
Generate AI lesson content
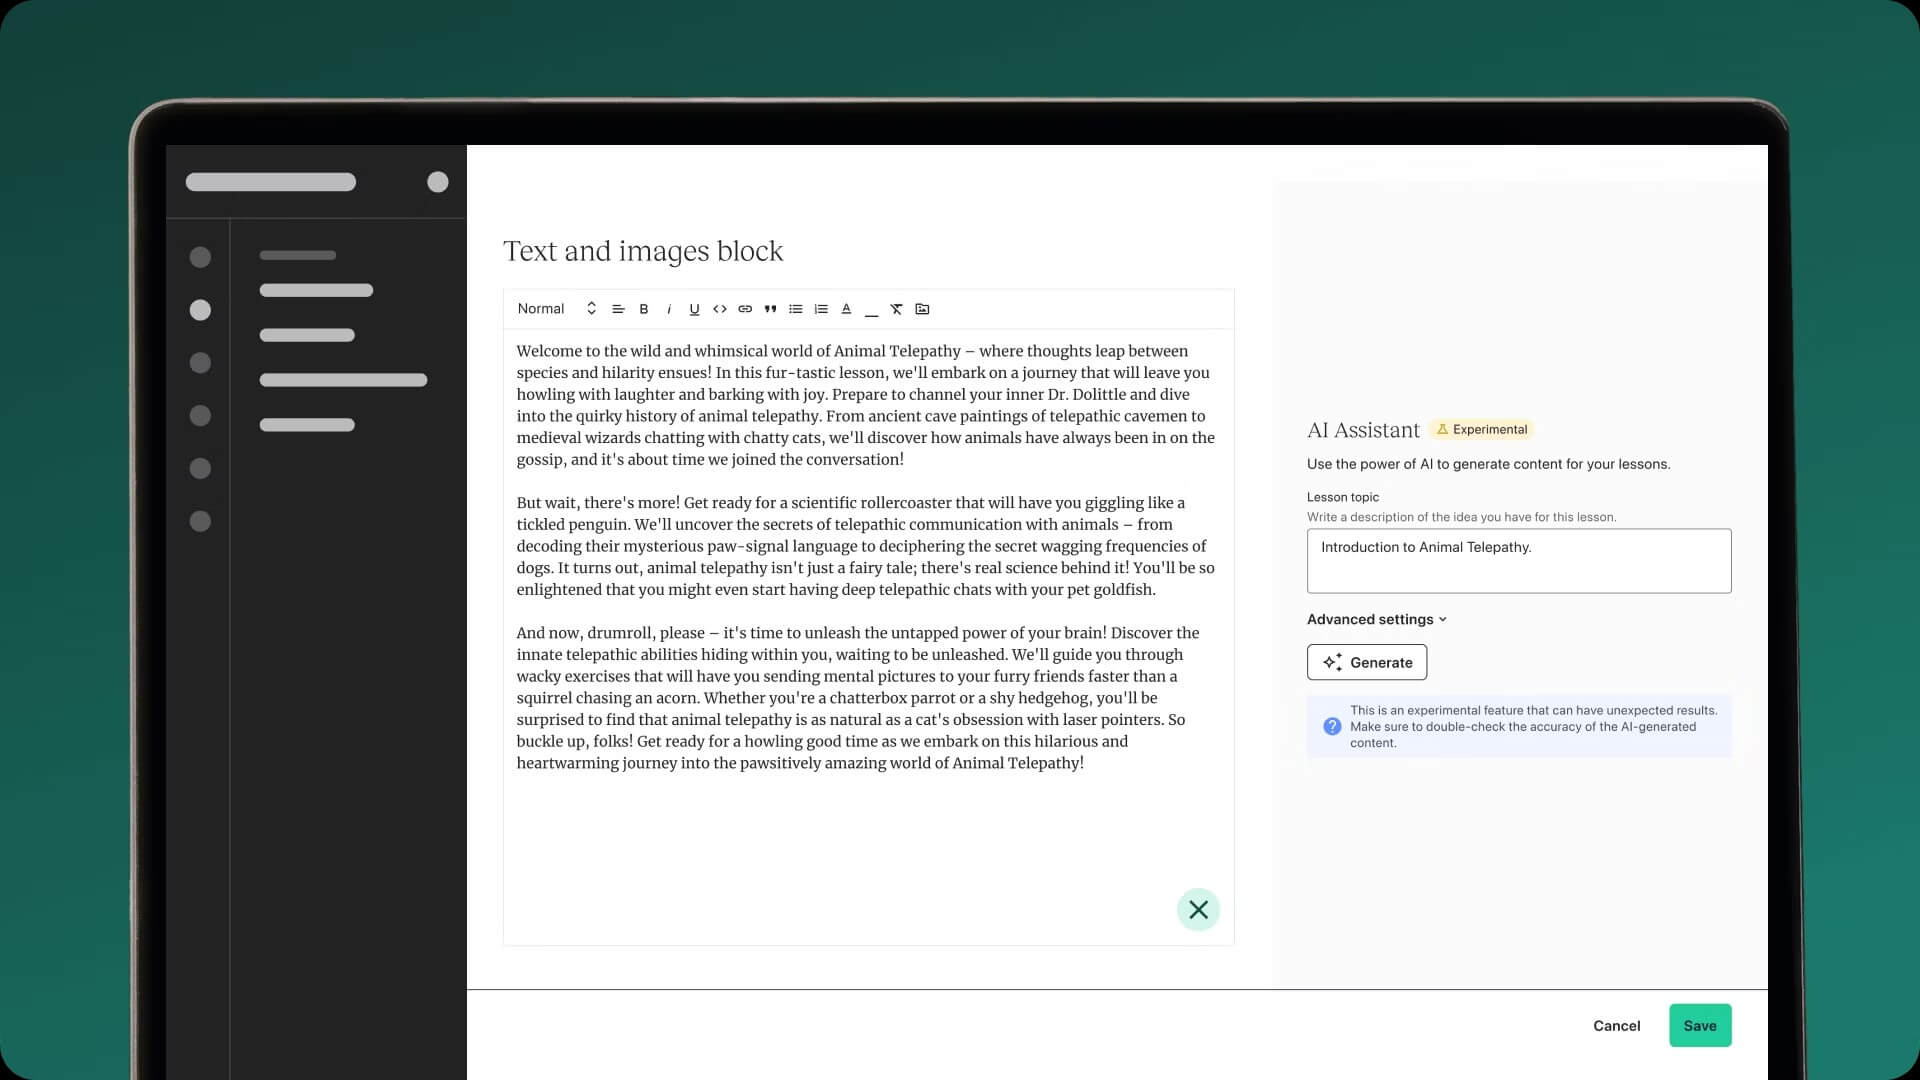coord(1366,662)
